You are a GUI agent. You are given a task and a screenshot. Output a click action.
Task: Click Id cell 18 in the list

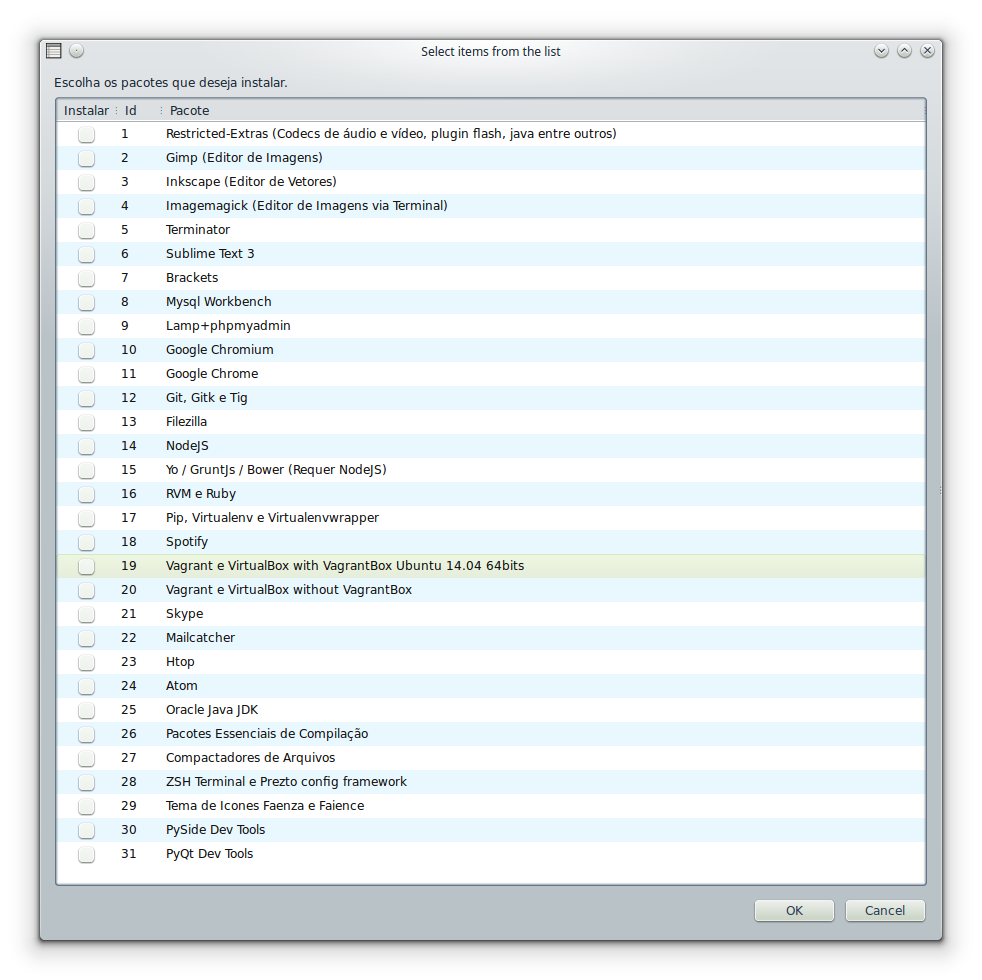click(128, 542)
